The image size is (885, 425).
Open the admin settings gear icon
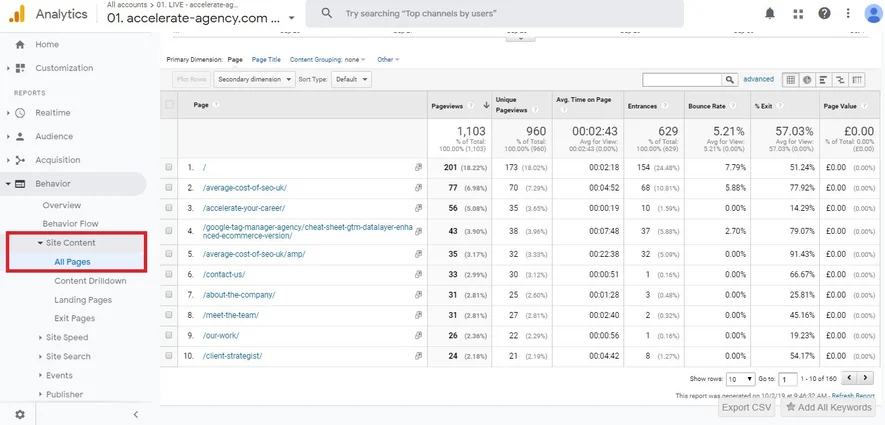20,414
